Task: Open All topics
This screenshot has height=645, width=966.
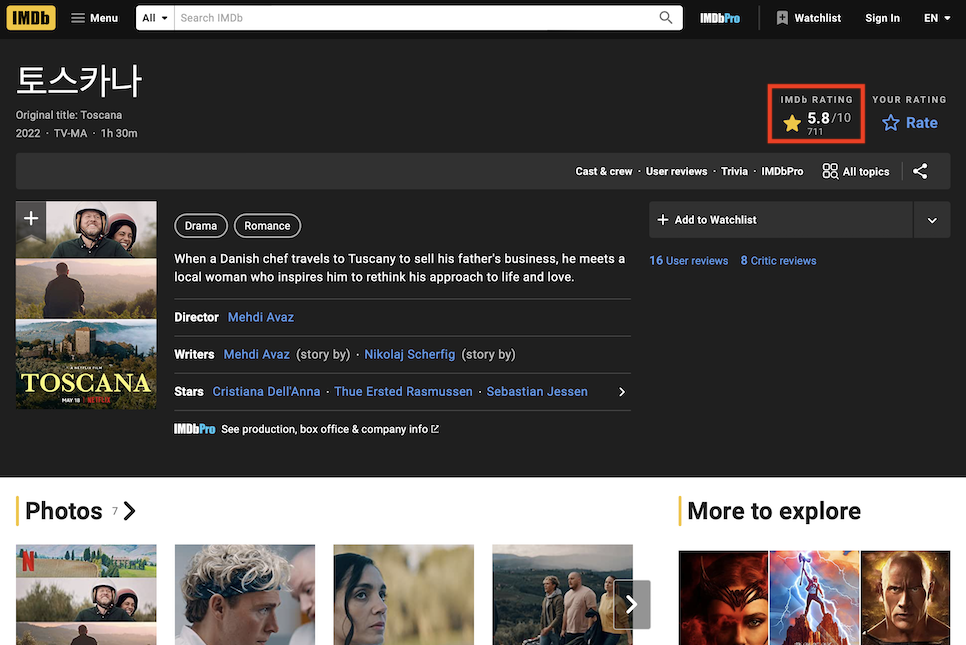Action: coord(856,171)
